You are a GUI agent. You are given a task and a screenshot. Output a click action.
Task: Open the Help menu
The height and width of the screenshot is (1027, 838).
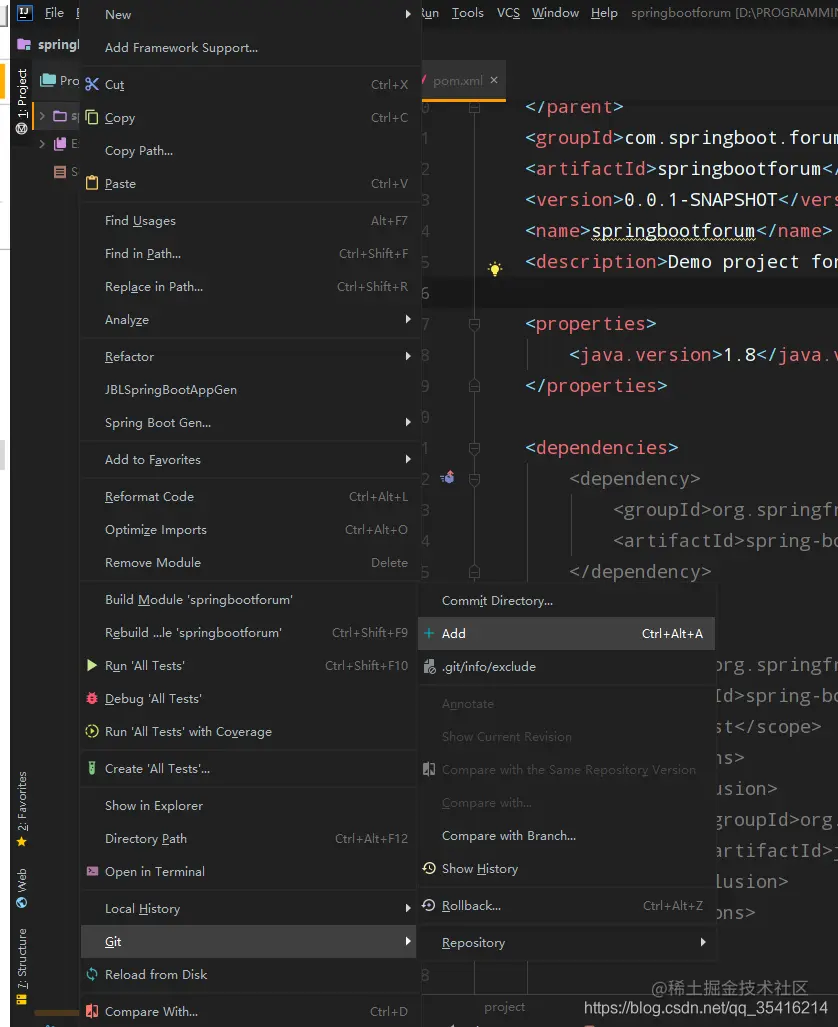(x=604, y=12)
